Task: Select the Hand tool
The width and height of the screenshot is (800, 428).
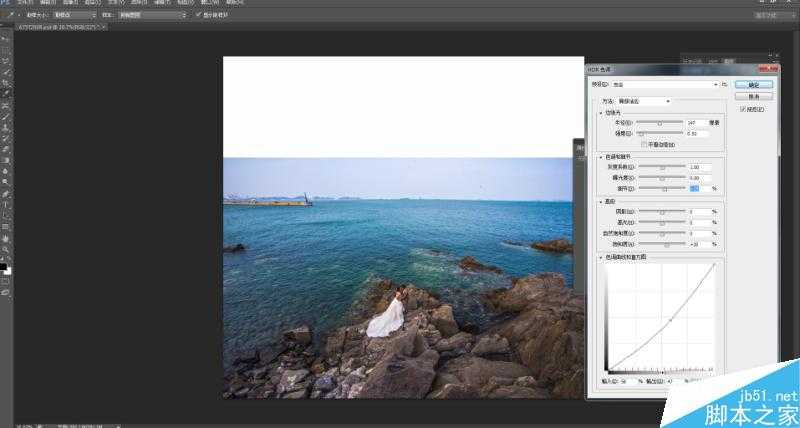Action: coord(6,238)
